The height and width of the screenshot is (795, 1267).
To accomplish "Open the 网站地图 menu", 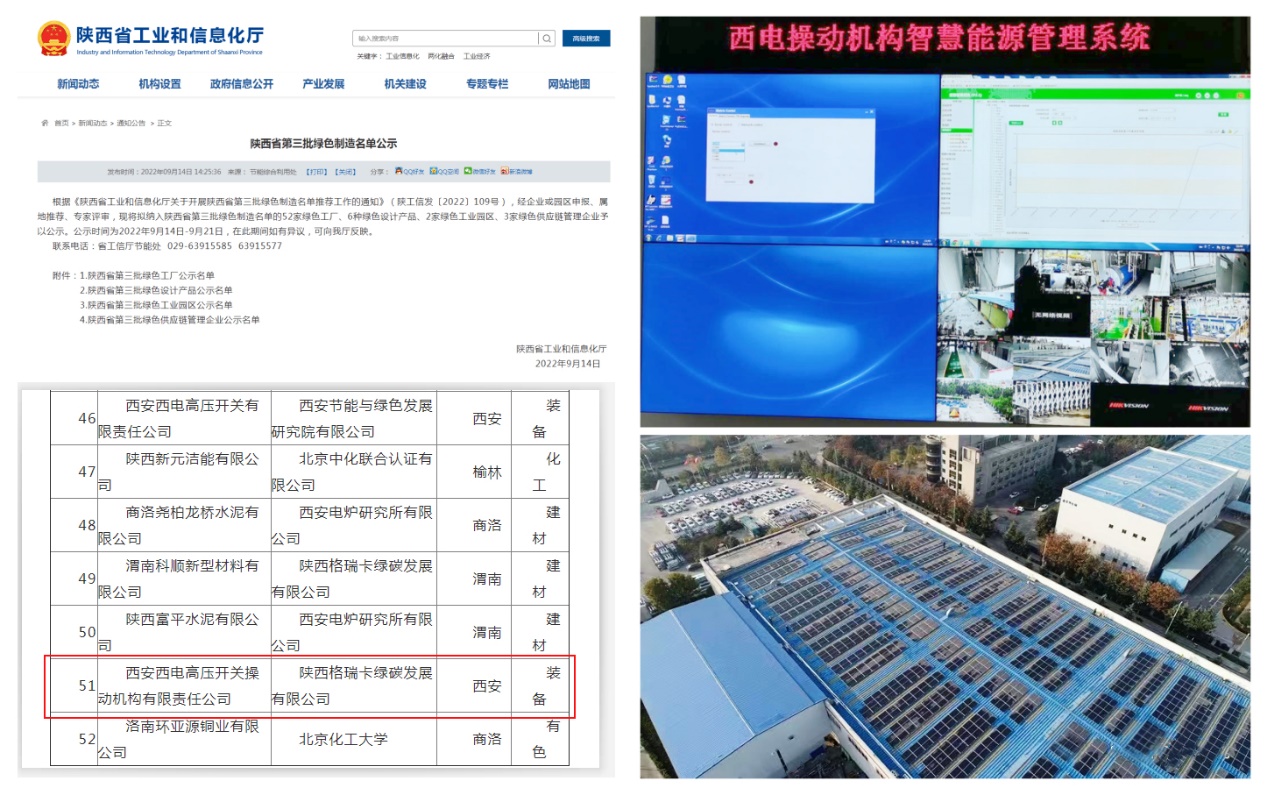I will (x=569, y=84).
